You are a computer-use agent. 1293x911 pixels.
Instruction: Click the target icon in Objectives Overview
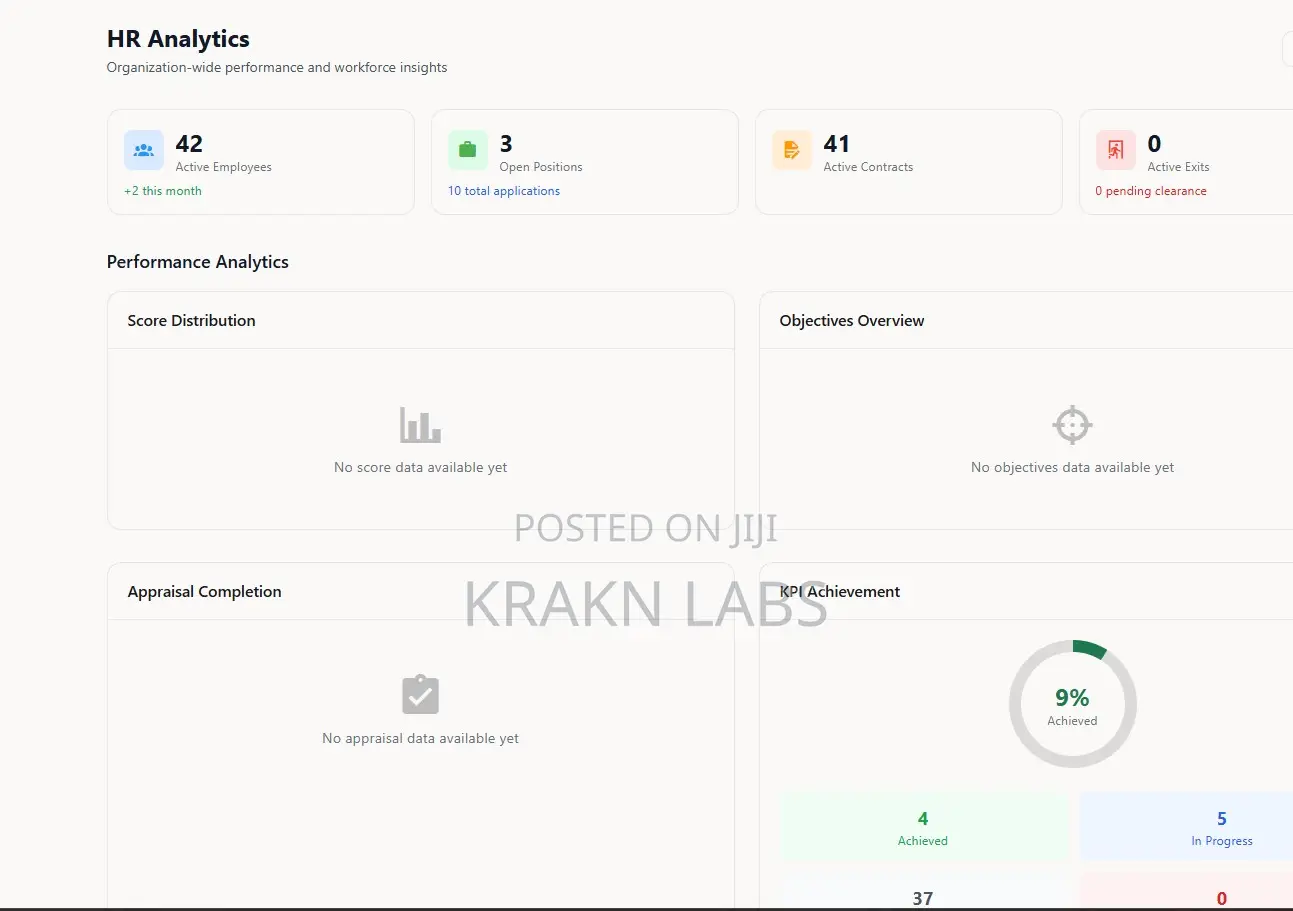point(1072,425)
